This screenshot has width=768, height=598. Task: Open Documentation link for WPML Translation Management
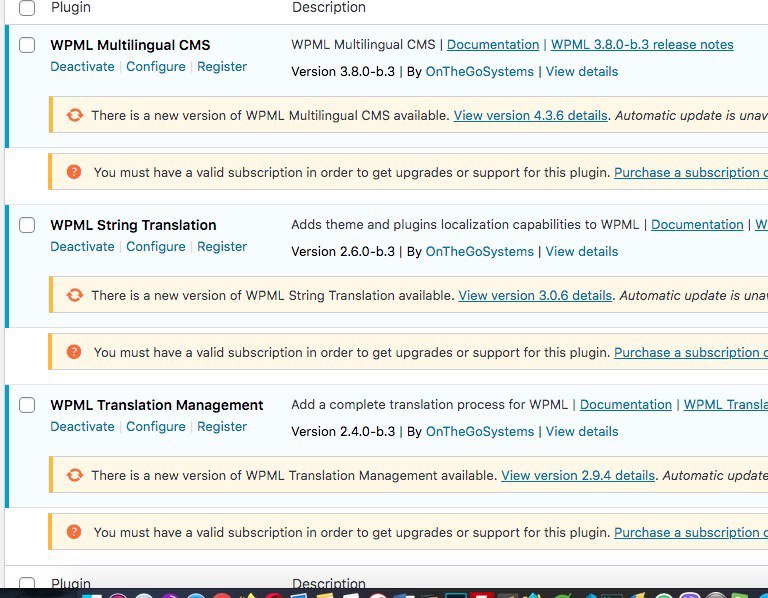coord(625,405)
